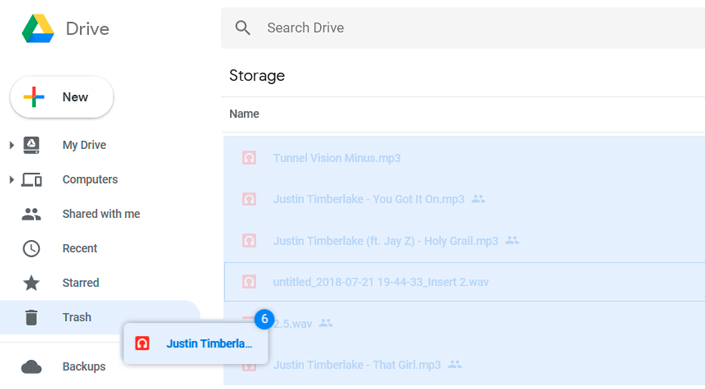Open Computers in sidebar

[x=90, y=179]
